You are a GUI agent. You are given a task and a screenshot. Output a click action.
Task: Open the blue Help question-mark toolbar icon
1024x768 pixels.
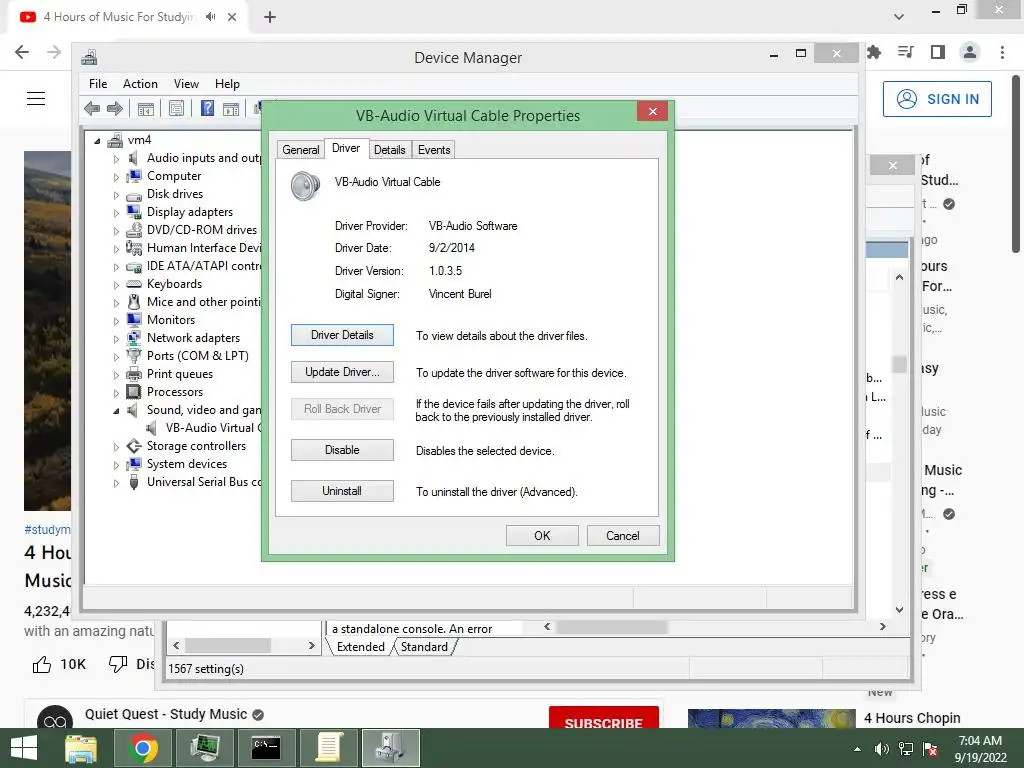click(x=207, y=108)
